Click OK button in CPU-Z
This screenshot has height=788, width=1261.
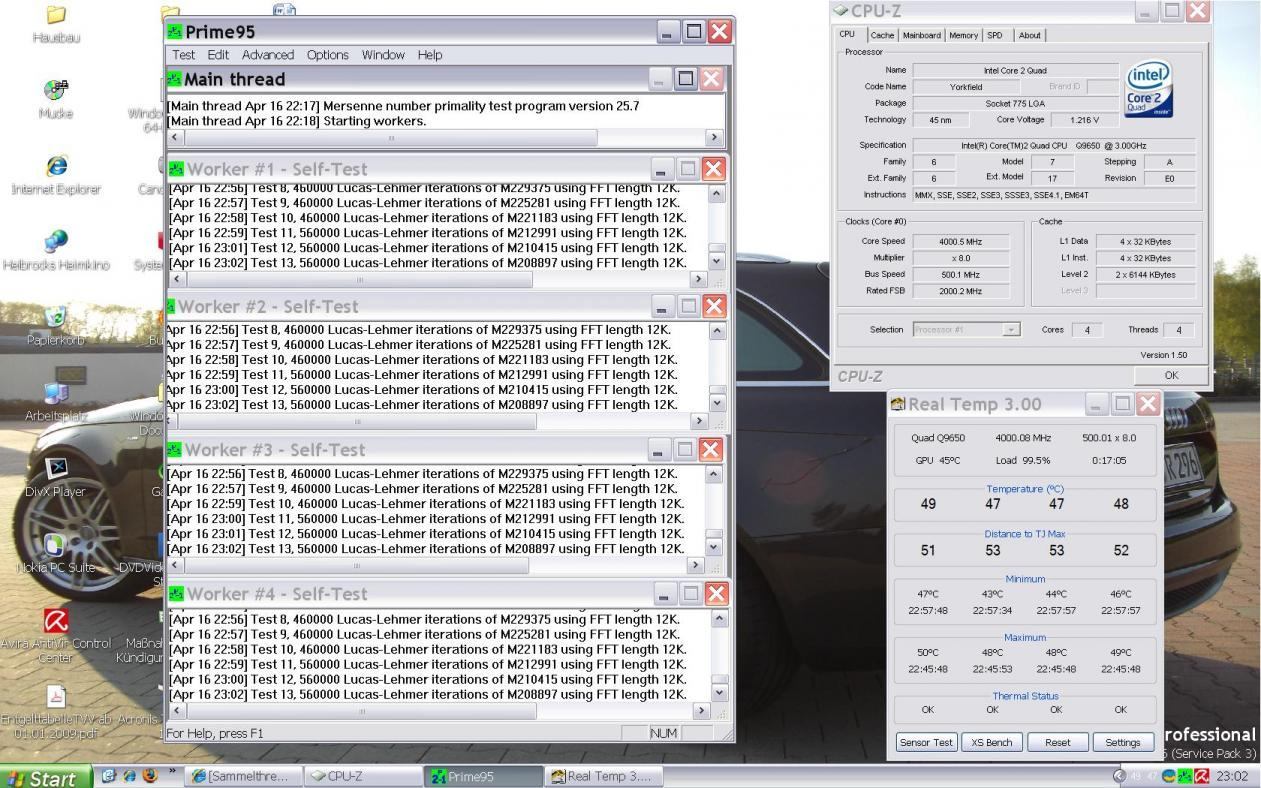coord(1171,376)
